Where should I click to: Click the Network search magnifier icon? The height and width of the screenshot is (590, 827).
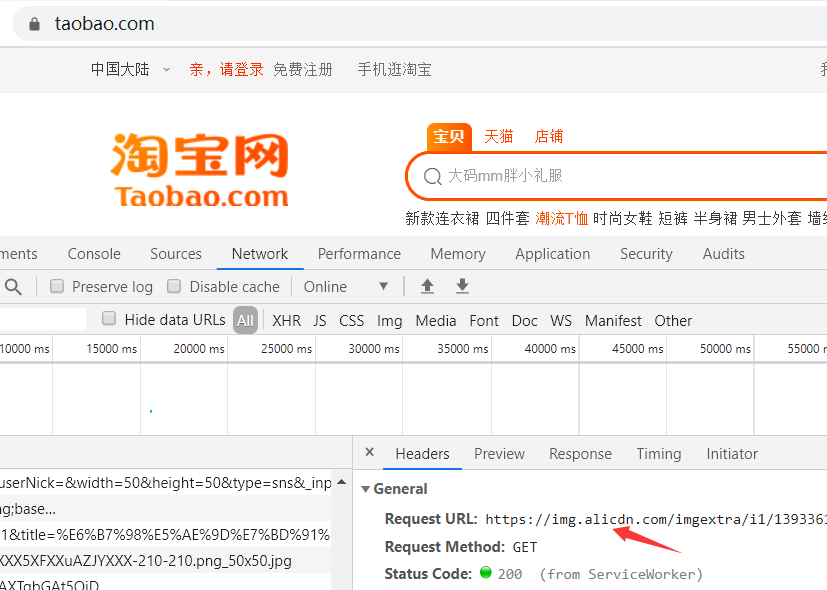tap(13, 287)
